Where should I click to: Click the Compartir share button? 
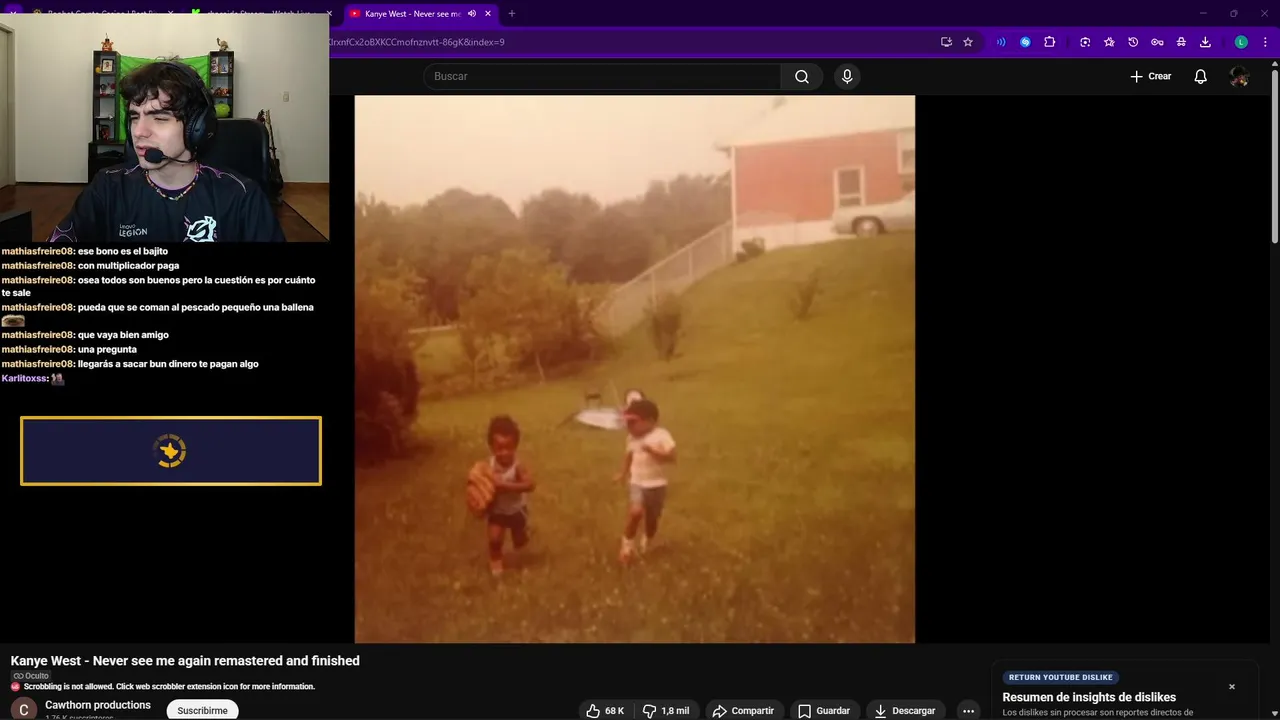[743, 711]
